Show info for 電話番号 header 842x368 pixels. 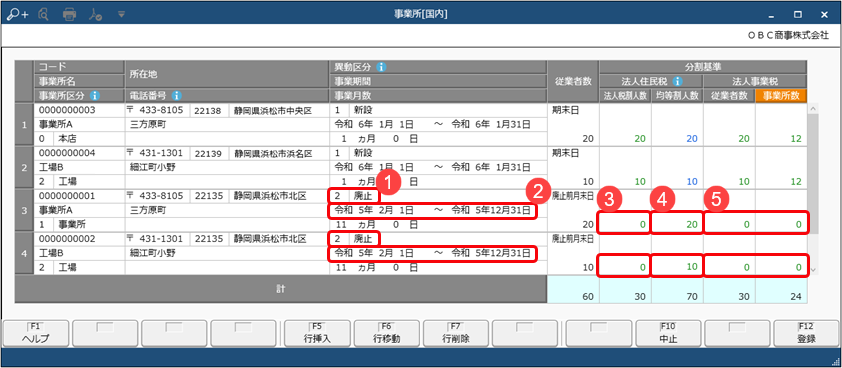pyautogui.click(x=176, y=96)
